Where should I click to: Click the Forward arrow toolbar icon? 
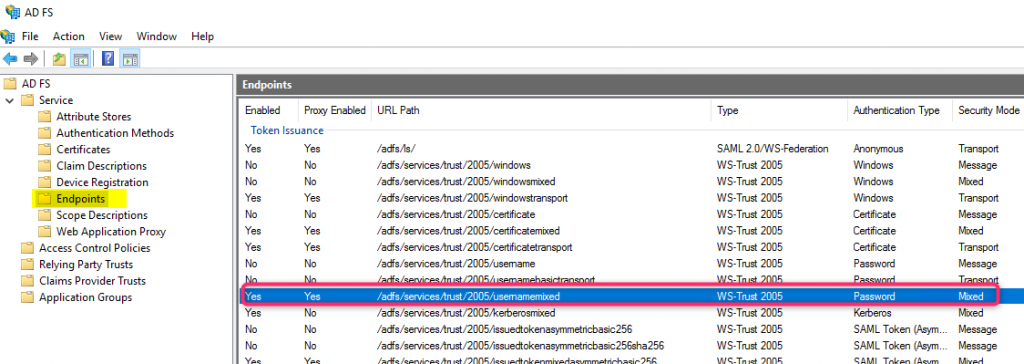[x=31, y=59]
